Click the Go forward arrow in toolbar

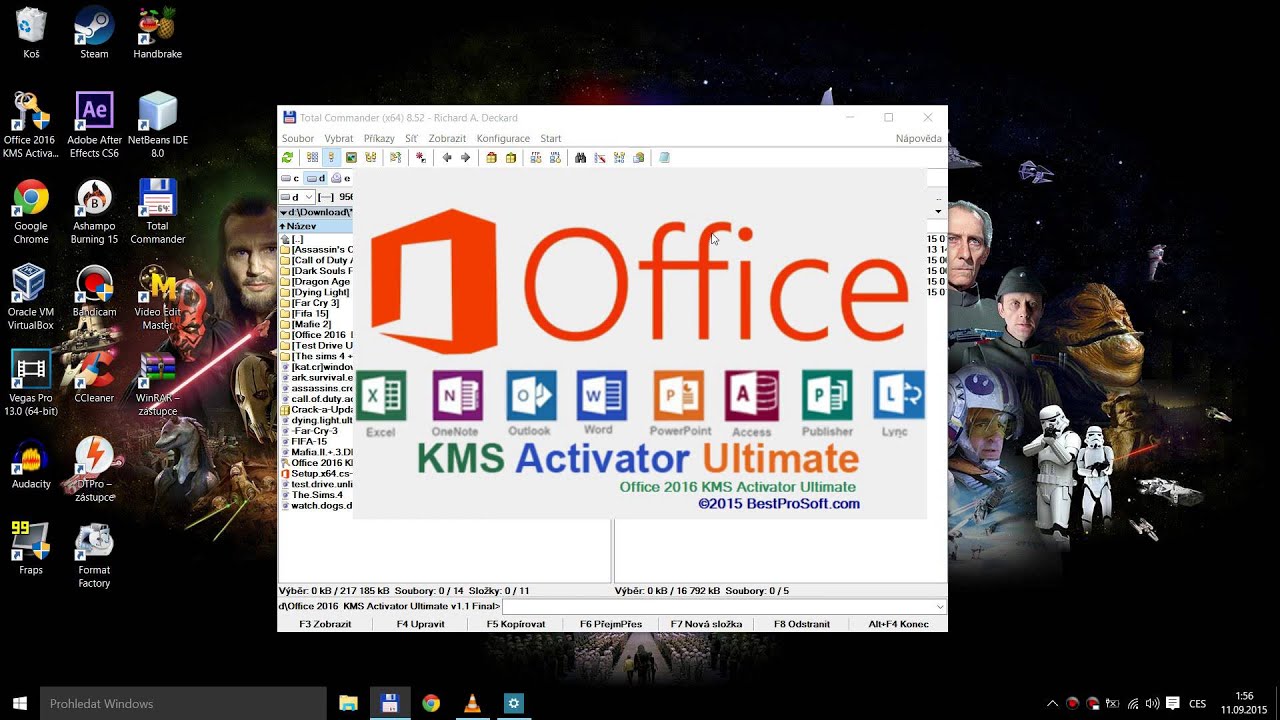point(465,158)
